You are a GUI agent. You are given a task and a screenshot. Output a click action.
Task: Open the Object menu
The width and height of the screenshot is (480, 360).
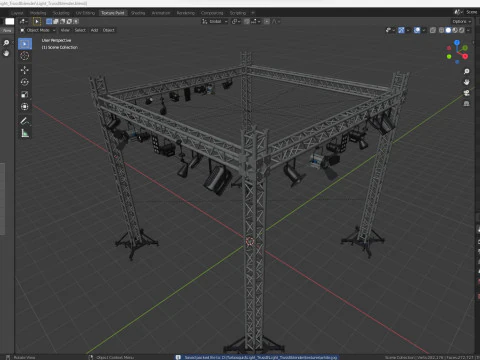point(109,30)
